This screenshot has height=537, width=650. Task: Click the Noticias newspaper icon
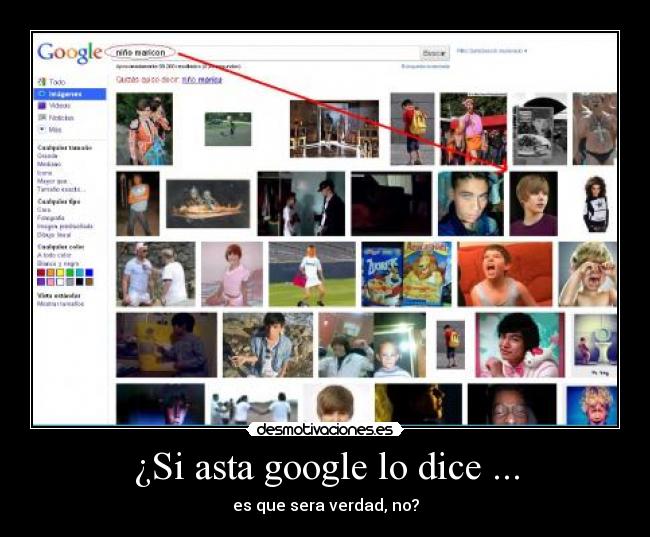coord(41,117)
